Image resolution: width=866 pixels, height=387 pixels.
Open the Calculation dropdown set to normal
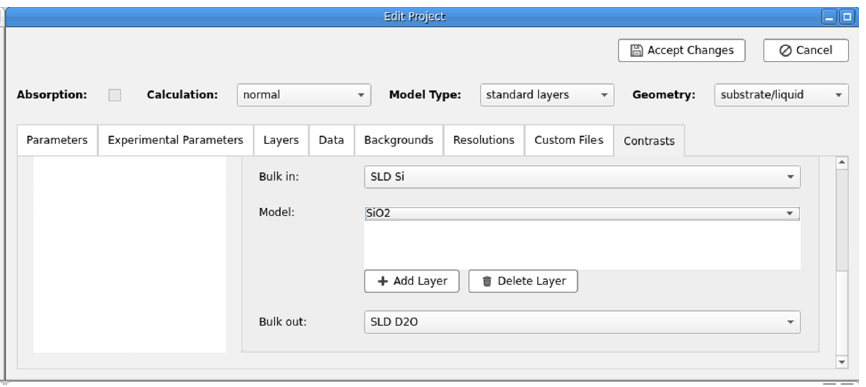tap(304, 95)
